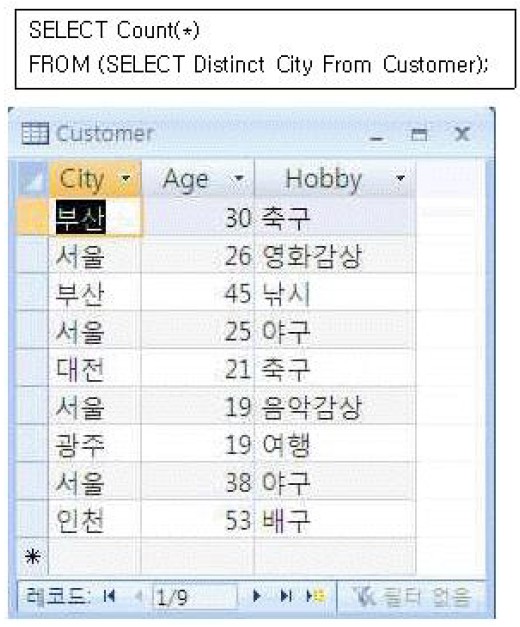Select the Age column header

click(x=198, y=178)
